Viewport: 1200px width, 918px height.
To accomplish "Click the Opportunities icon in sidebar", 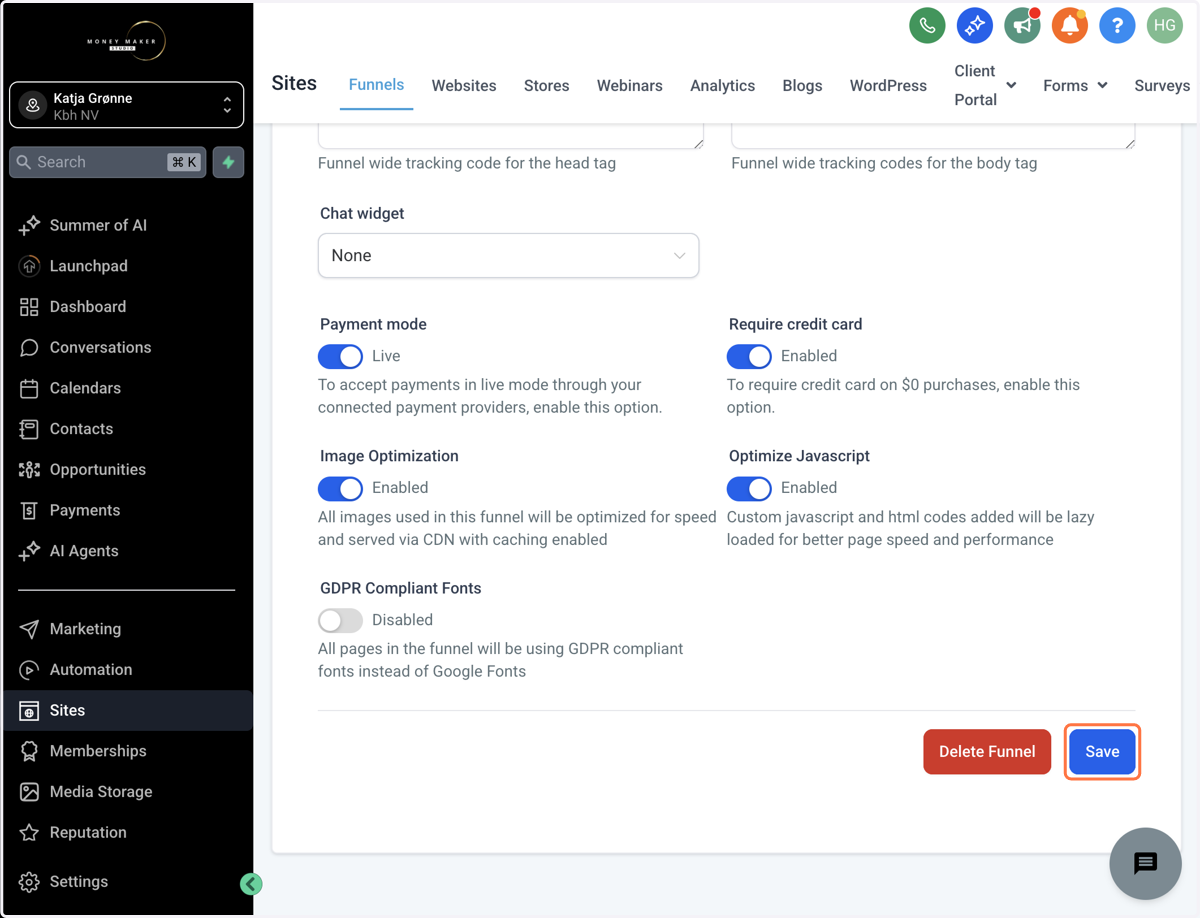I will [x=29, y=469].
